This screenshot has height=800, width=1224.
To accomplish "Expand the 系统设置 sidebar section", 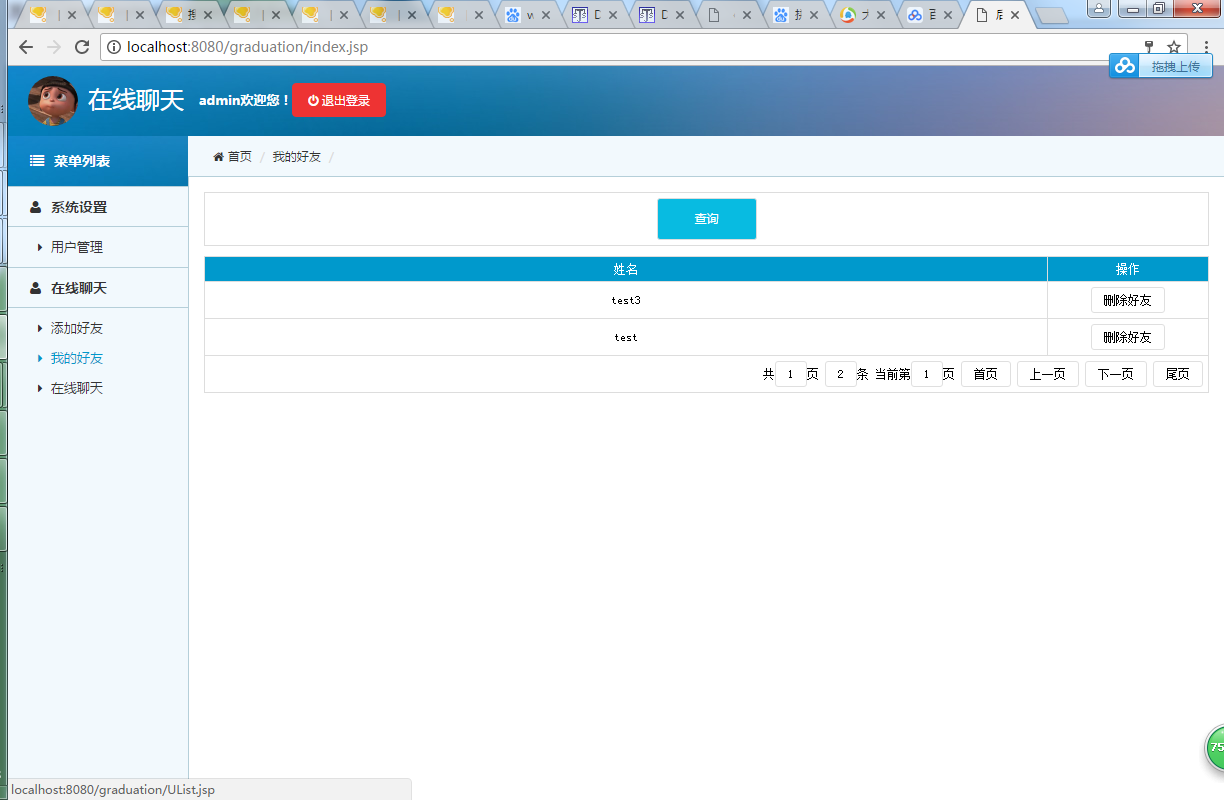I will [98, 207].
